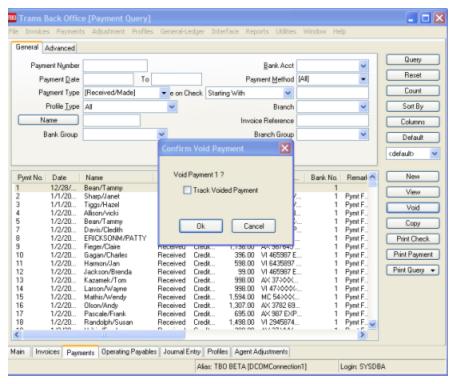Click the Payment Number input field

115,66
